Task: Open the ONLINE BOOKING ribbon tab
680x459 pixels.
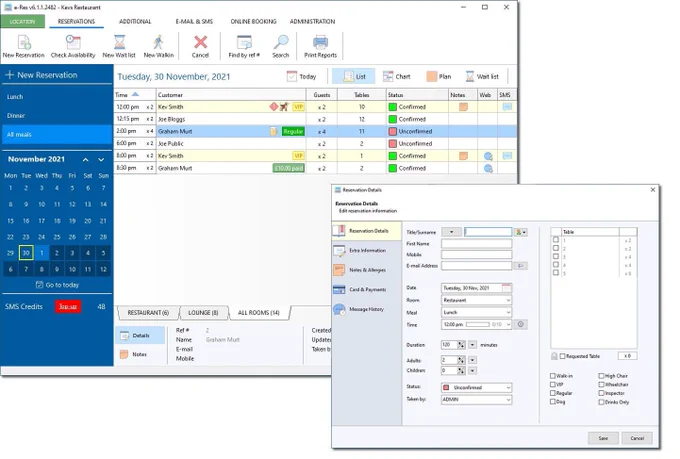Action: coord(253,21)
